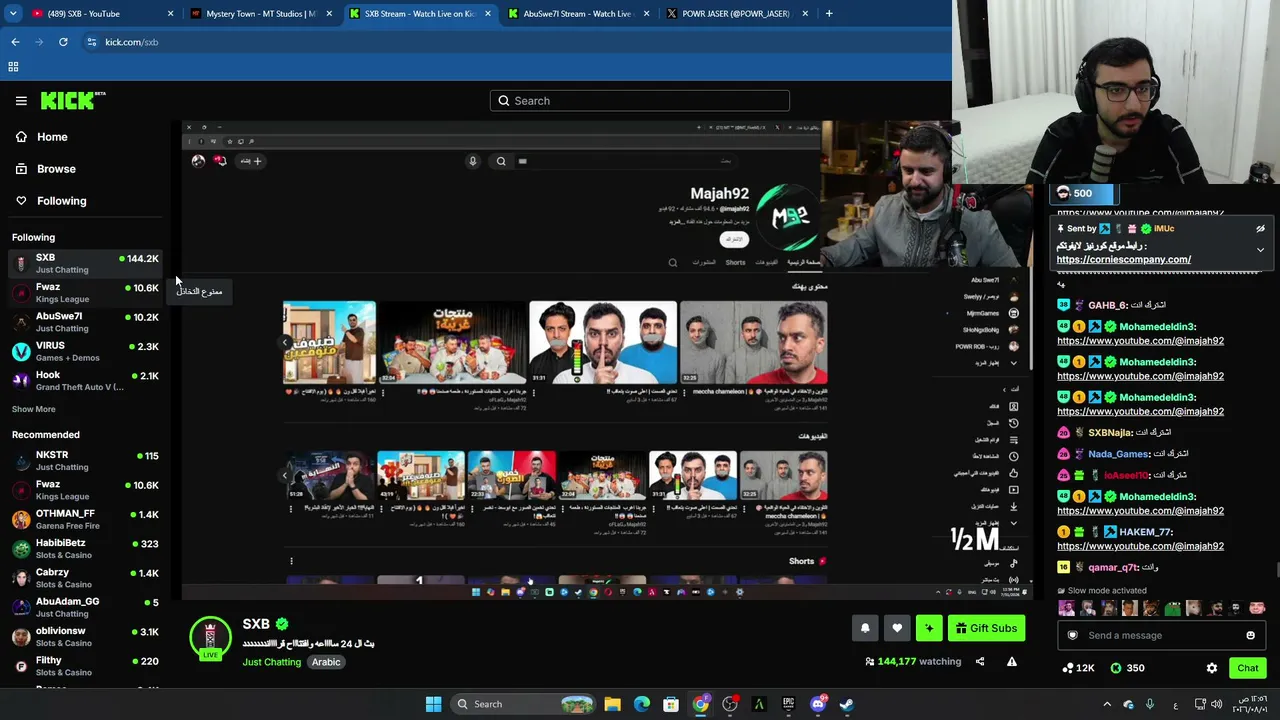Click the Gift Subs button
The image size is (1280, 720).
pyautogui.click(x=986, y=628)
